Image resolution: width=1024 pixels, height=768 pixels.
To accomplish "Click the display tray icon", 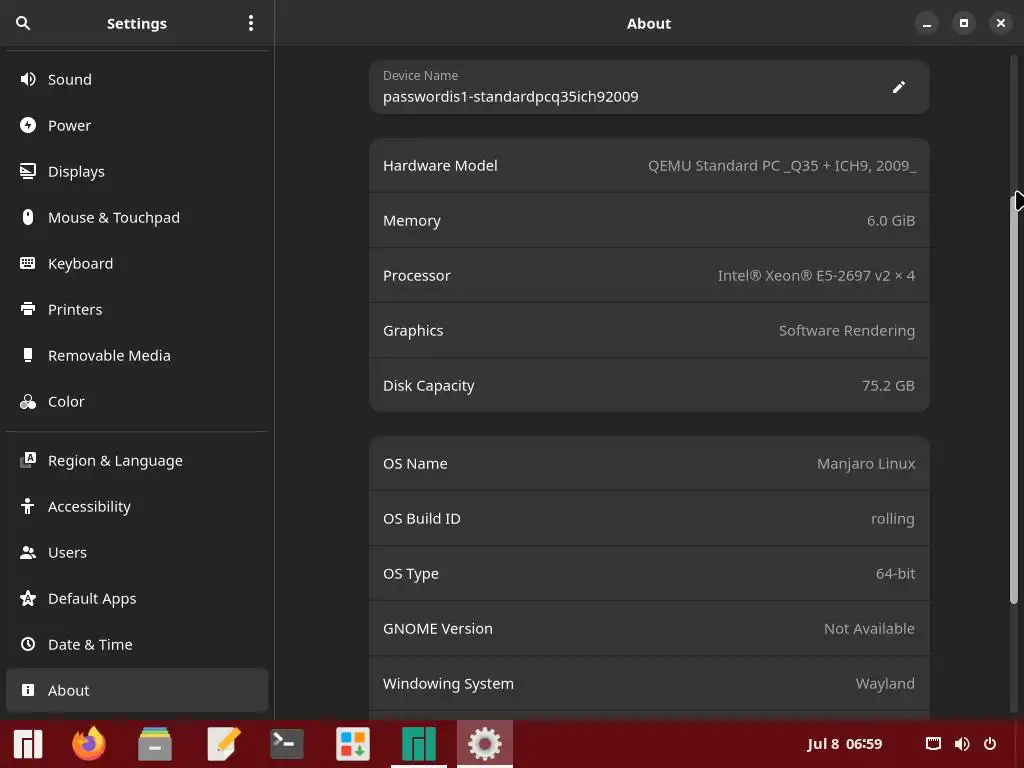I will tap(933, 744).
